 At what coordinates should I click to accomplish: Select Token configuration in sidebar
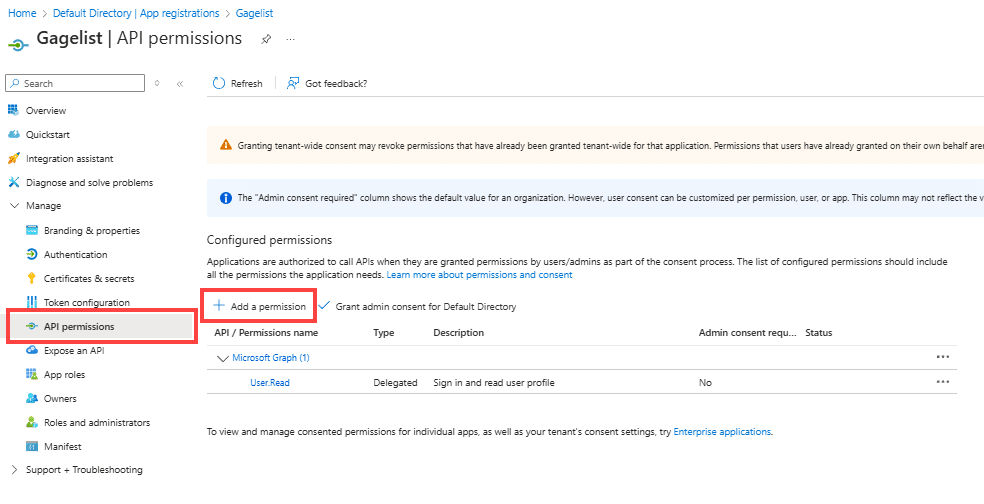click(x=86, y=302)
